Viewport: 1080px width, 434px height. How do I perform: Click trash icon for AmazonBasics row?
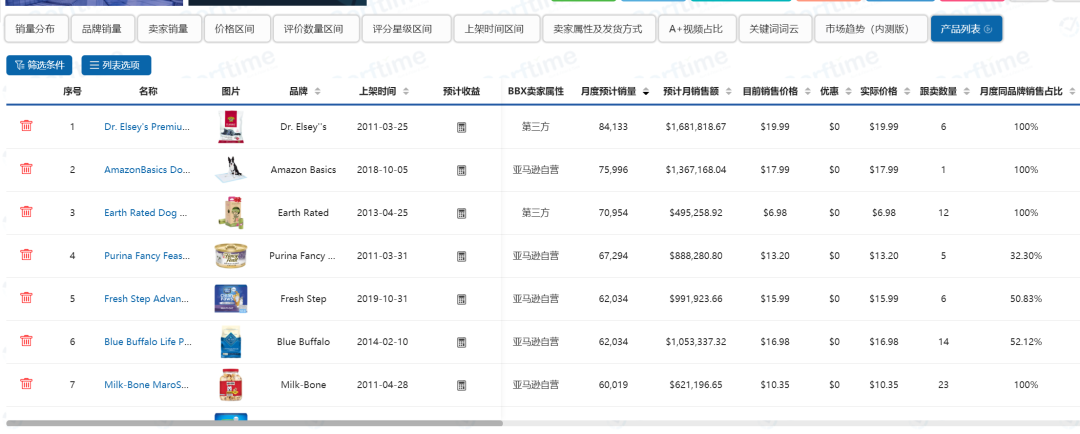coord(26,170)
